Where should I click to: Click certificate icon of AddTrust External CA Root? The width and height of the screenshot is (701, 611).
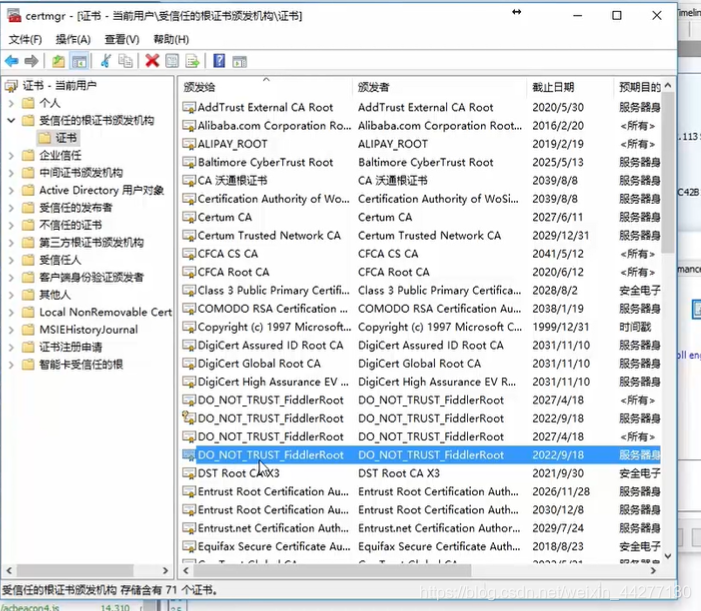click(x=189, y=107)
